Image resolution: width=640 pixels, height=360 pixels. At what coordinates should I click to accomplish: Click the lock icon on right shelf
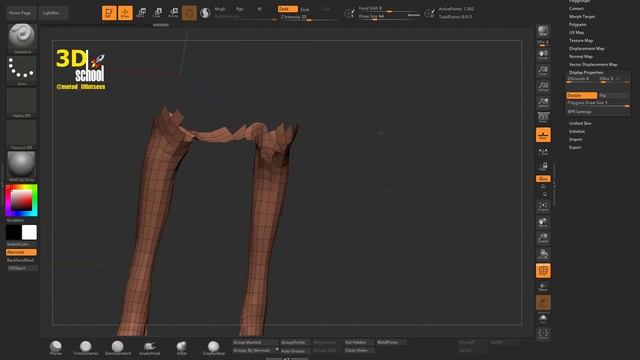[x=543, y=167]
